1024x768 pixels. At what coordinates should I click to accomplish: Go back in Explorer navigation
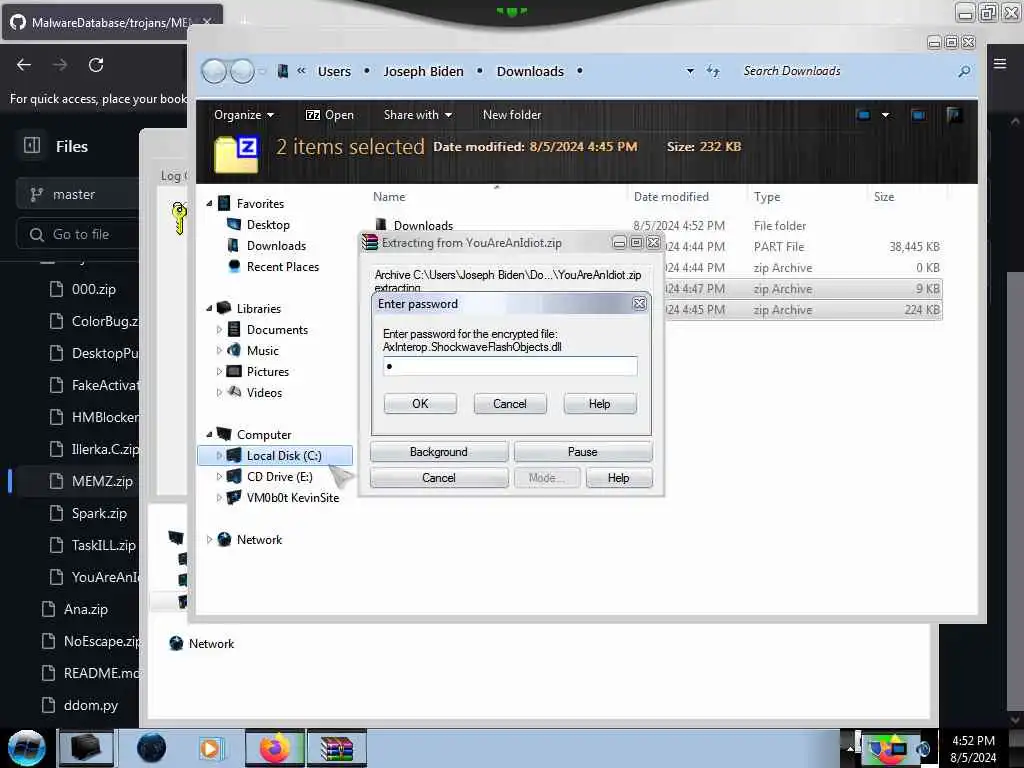tap(214, 71)
